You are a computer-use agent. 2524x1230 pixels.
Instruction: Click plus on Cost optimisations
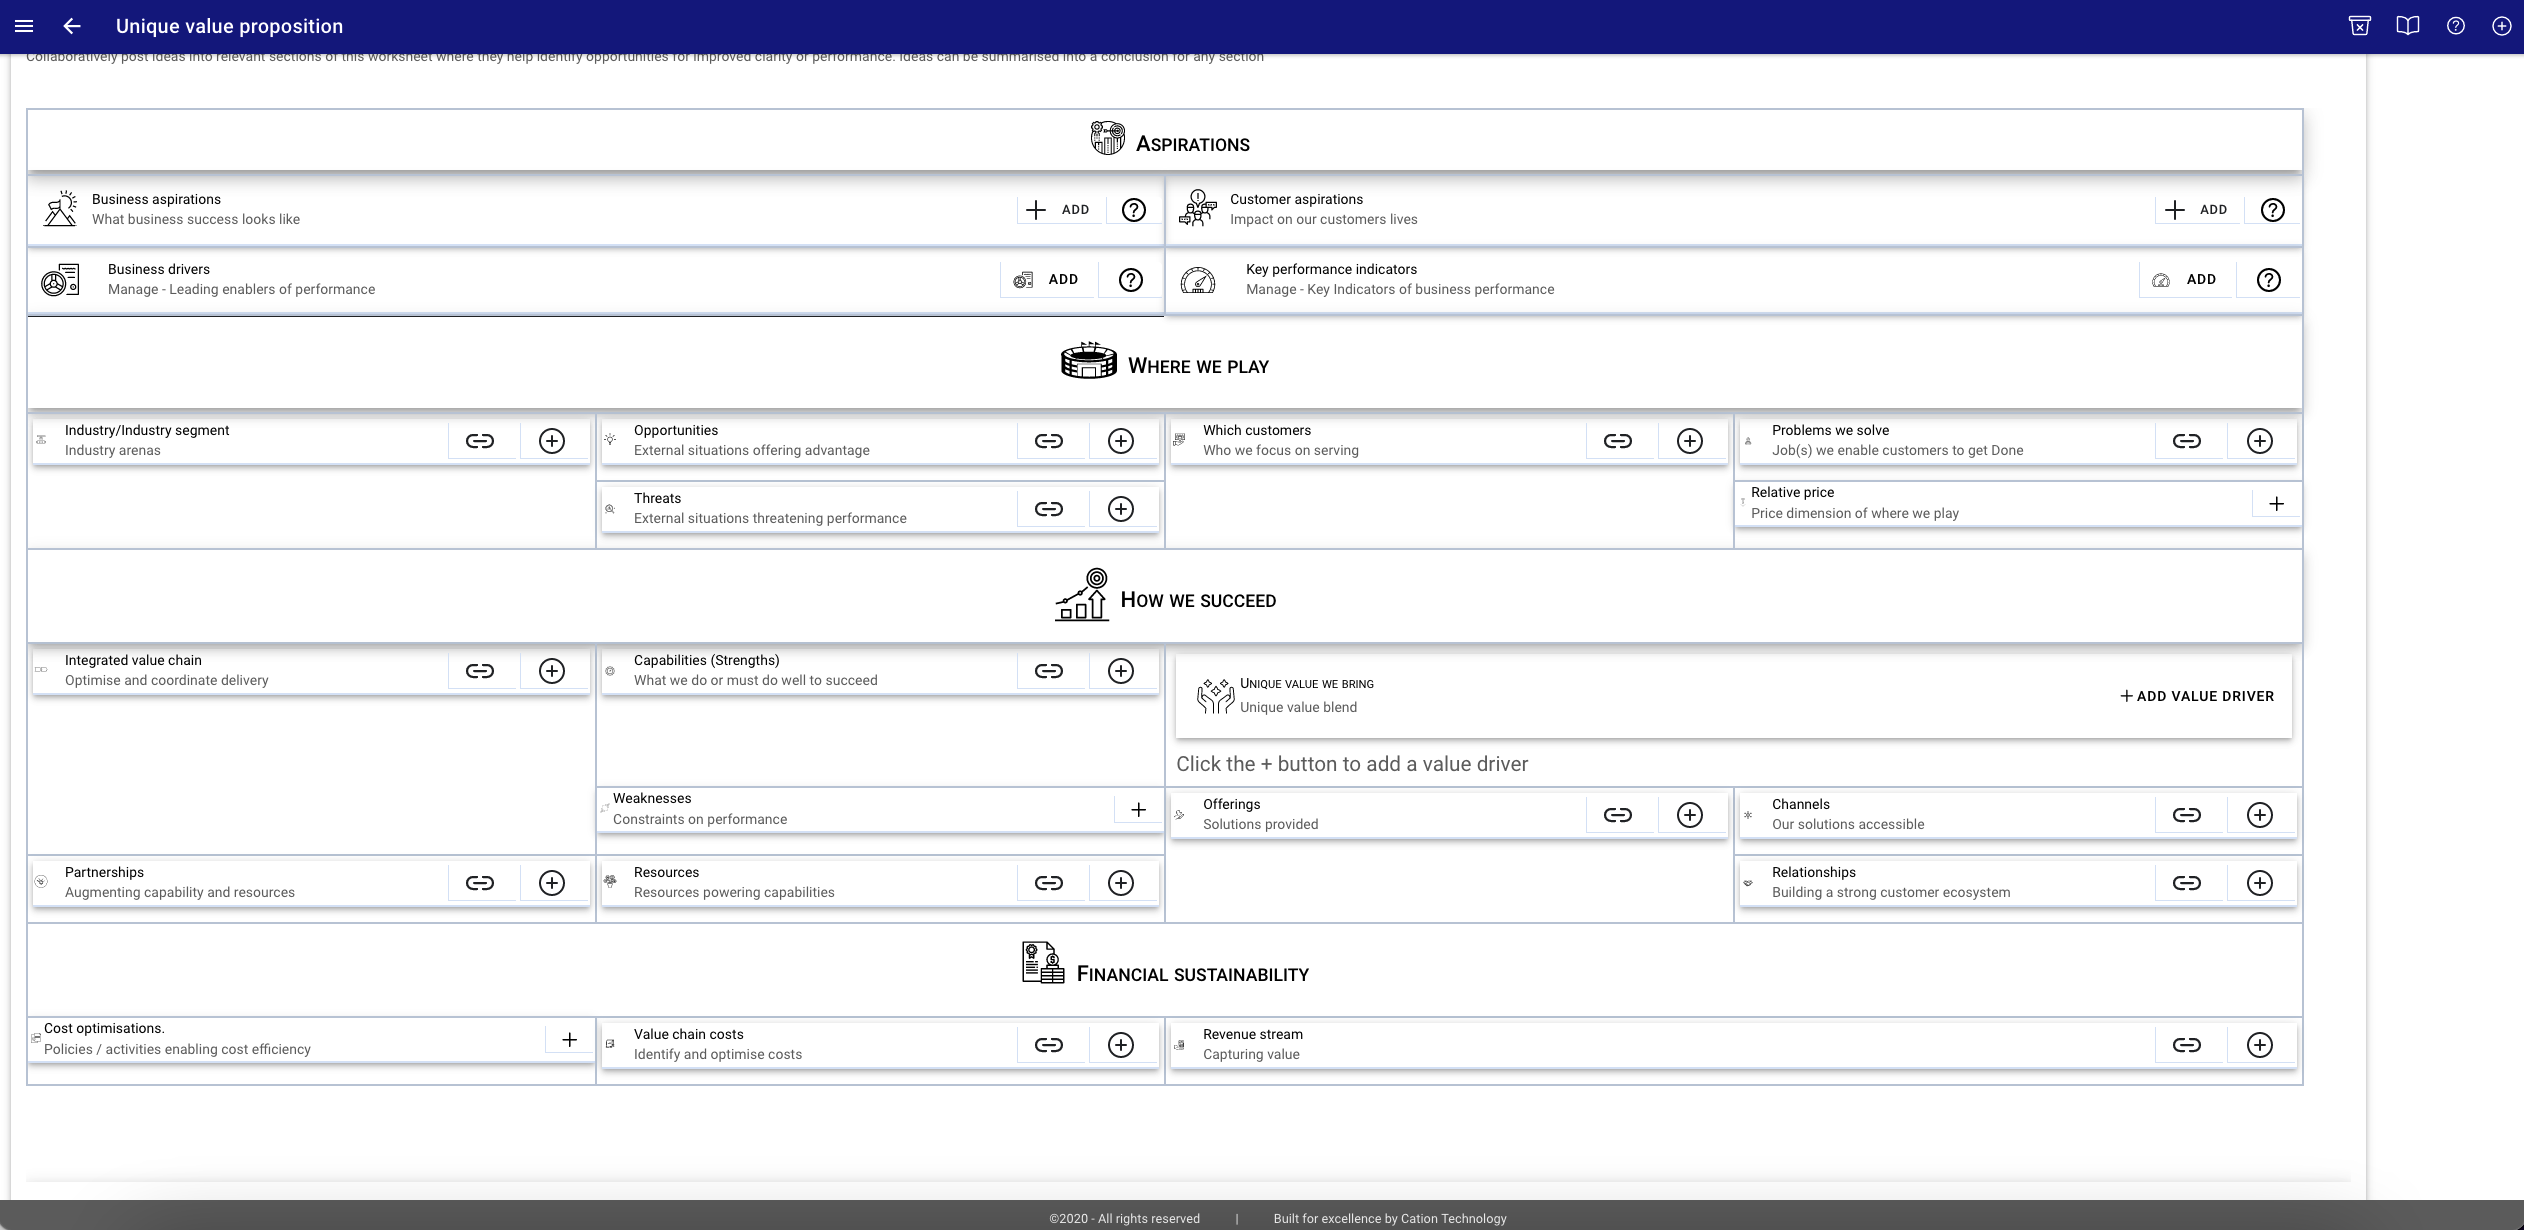(569, 1040)
